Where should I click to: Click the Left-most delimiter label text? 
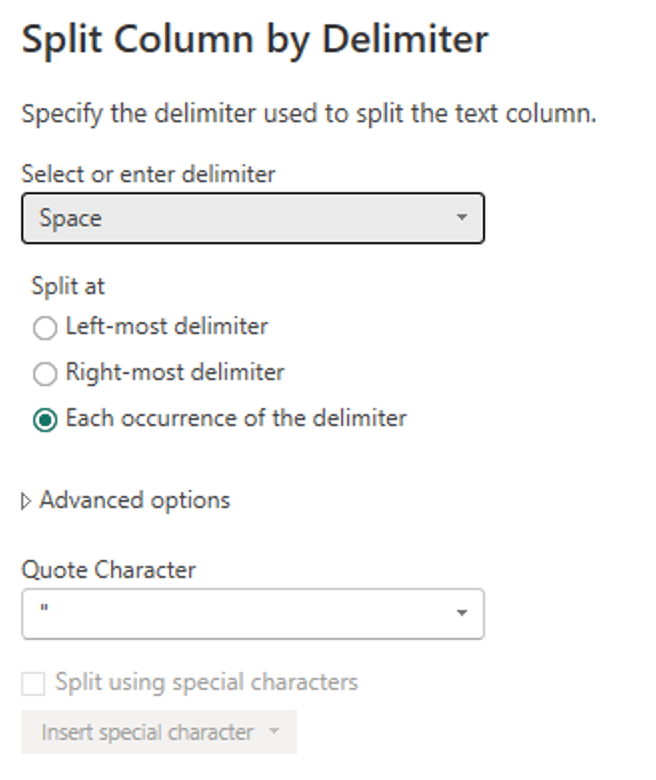(x=167, y=326)
